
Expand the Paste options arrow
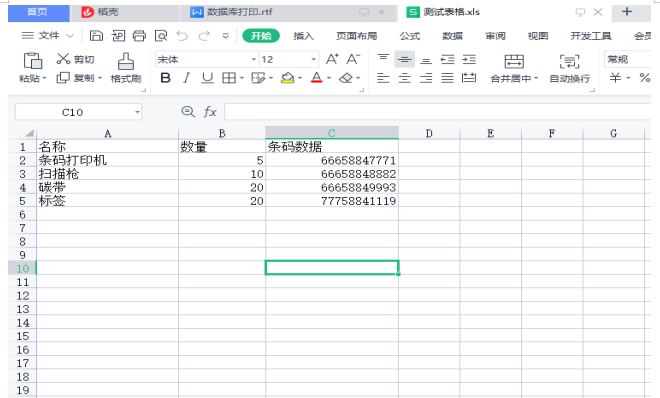click(x=44, y=78)
